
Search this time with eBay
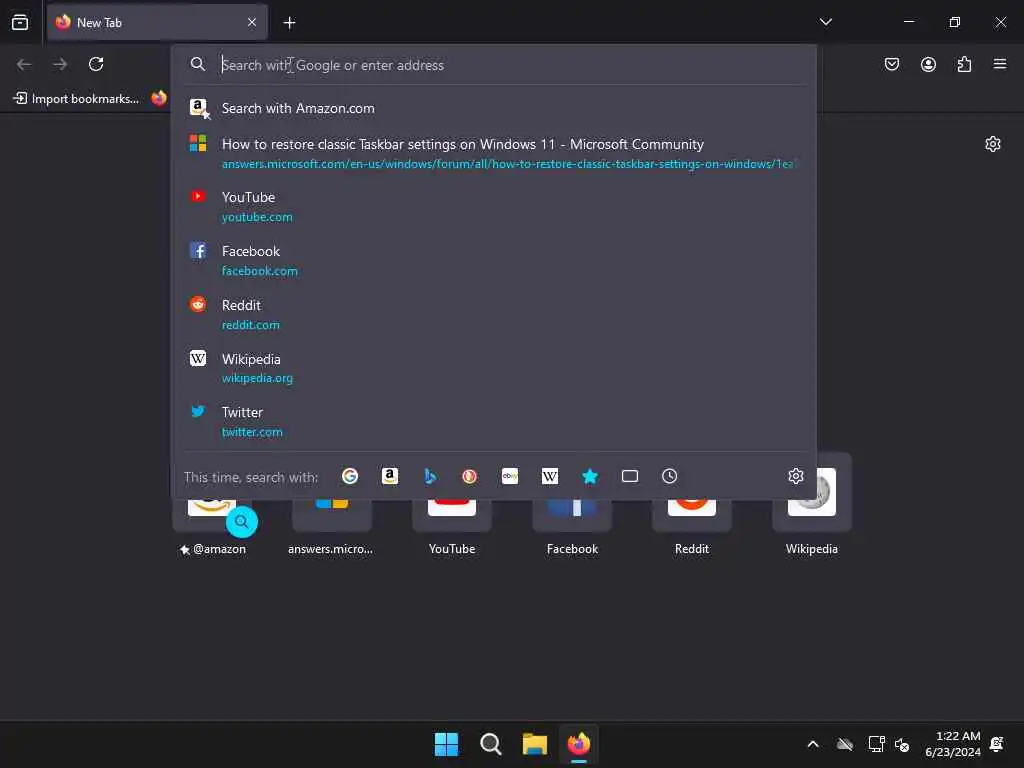pyautogui.click(x=510, y=476)
